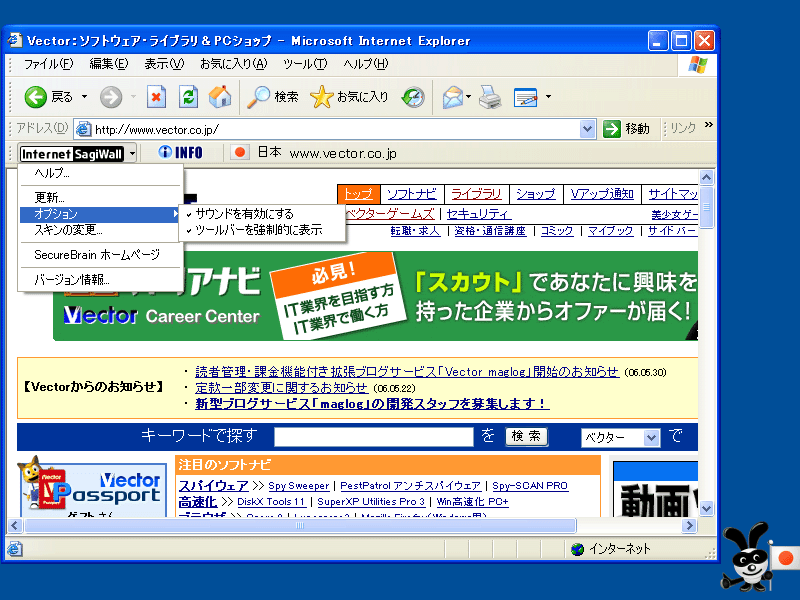Click the Internet SagiWall logo button
Image resolution: width=800 pixels, height=600 pixels.
pos(71,154)
